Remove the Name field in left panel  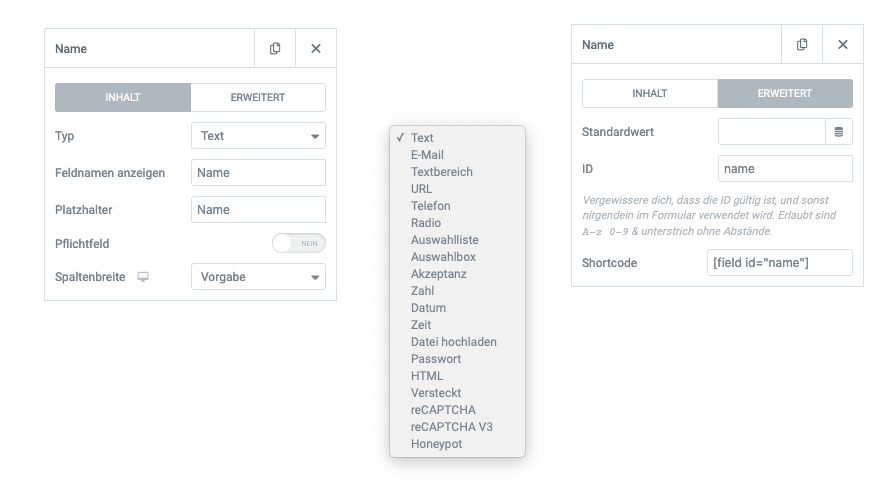pos(316,49)
